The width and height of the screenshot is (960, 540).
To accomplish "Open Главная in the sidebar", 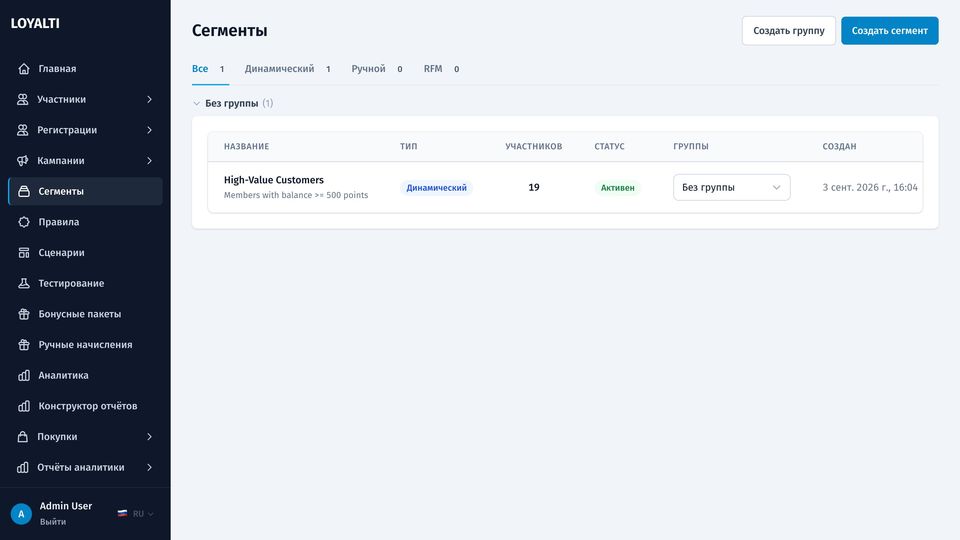I will coord(85,69).
